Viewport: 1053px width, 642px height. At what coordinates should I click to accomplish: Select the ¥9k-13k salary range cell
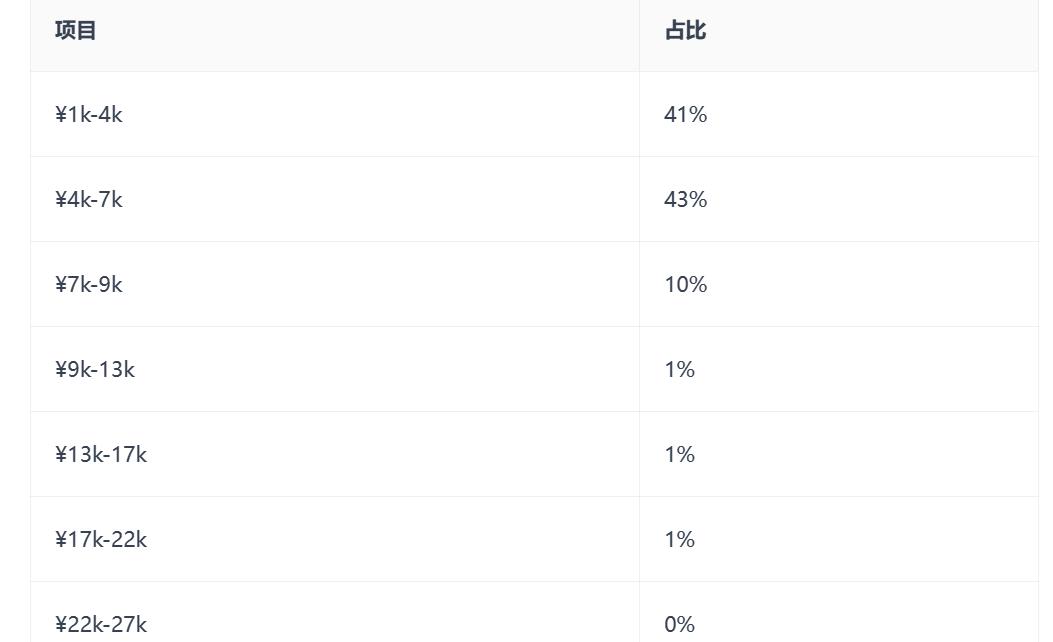(95, 369)
